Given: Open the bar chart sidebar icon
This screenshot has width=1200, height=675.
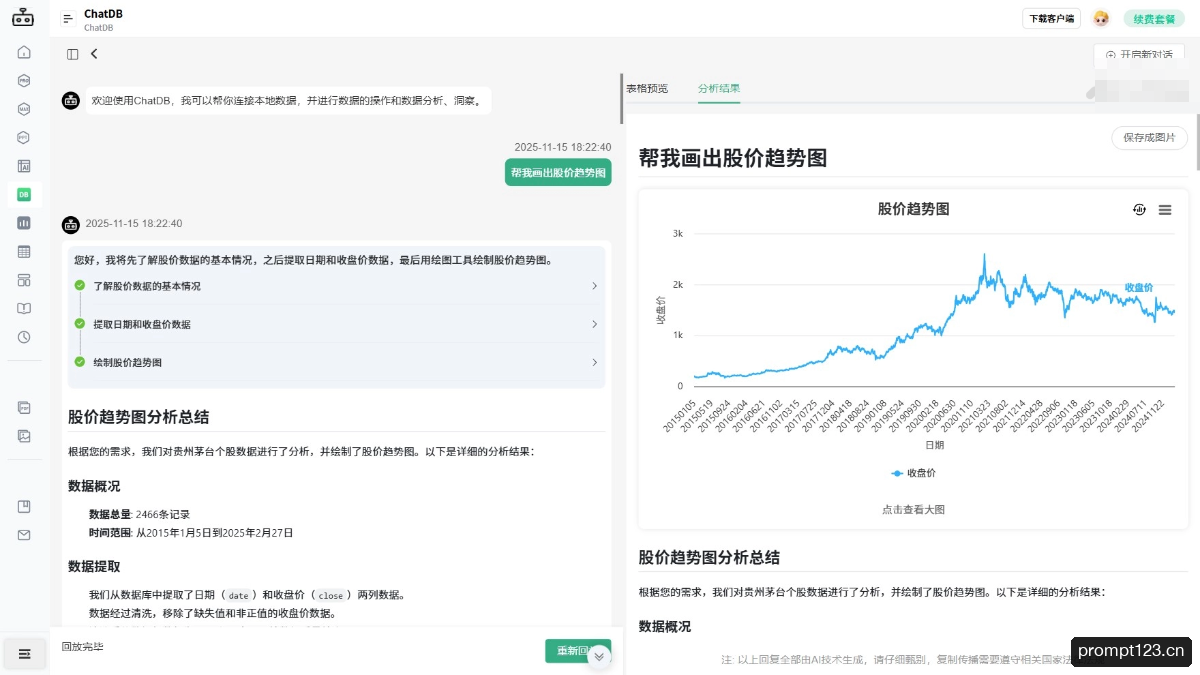Looking at the screenshot, I should 24,223.
